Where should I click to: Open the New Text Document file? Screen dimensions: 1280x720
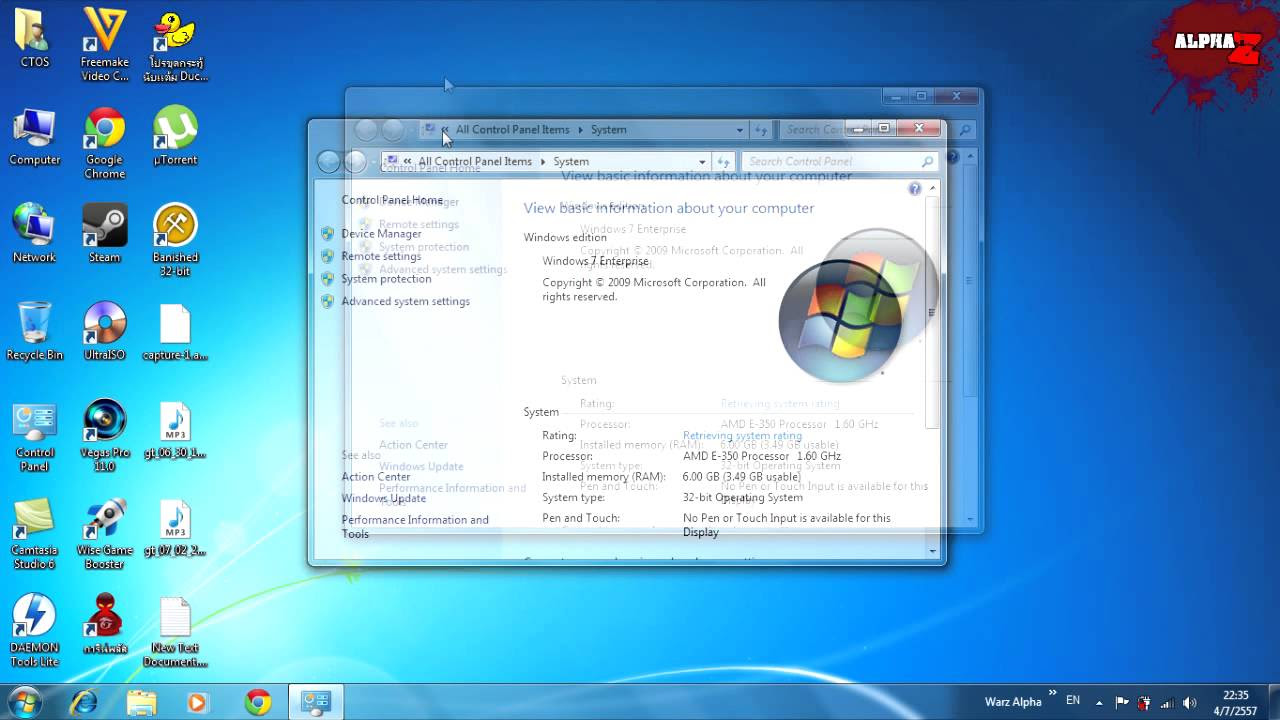(x=174, y=631)
